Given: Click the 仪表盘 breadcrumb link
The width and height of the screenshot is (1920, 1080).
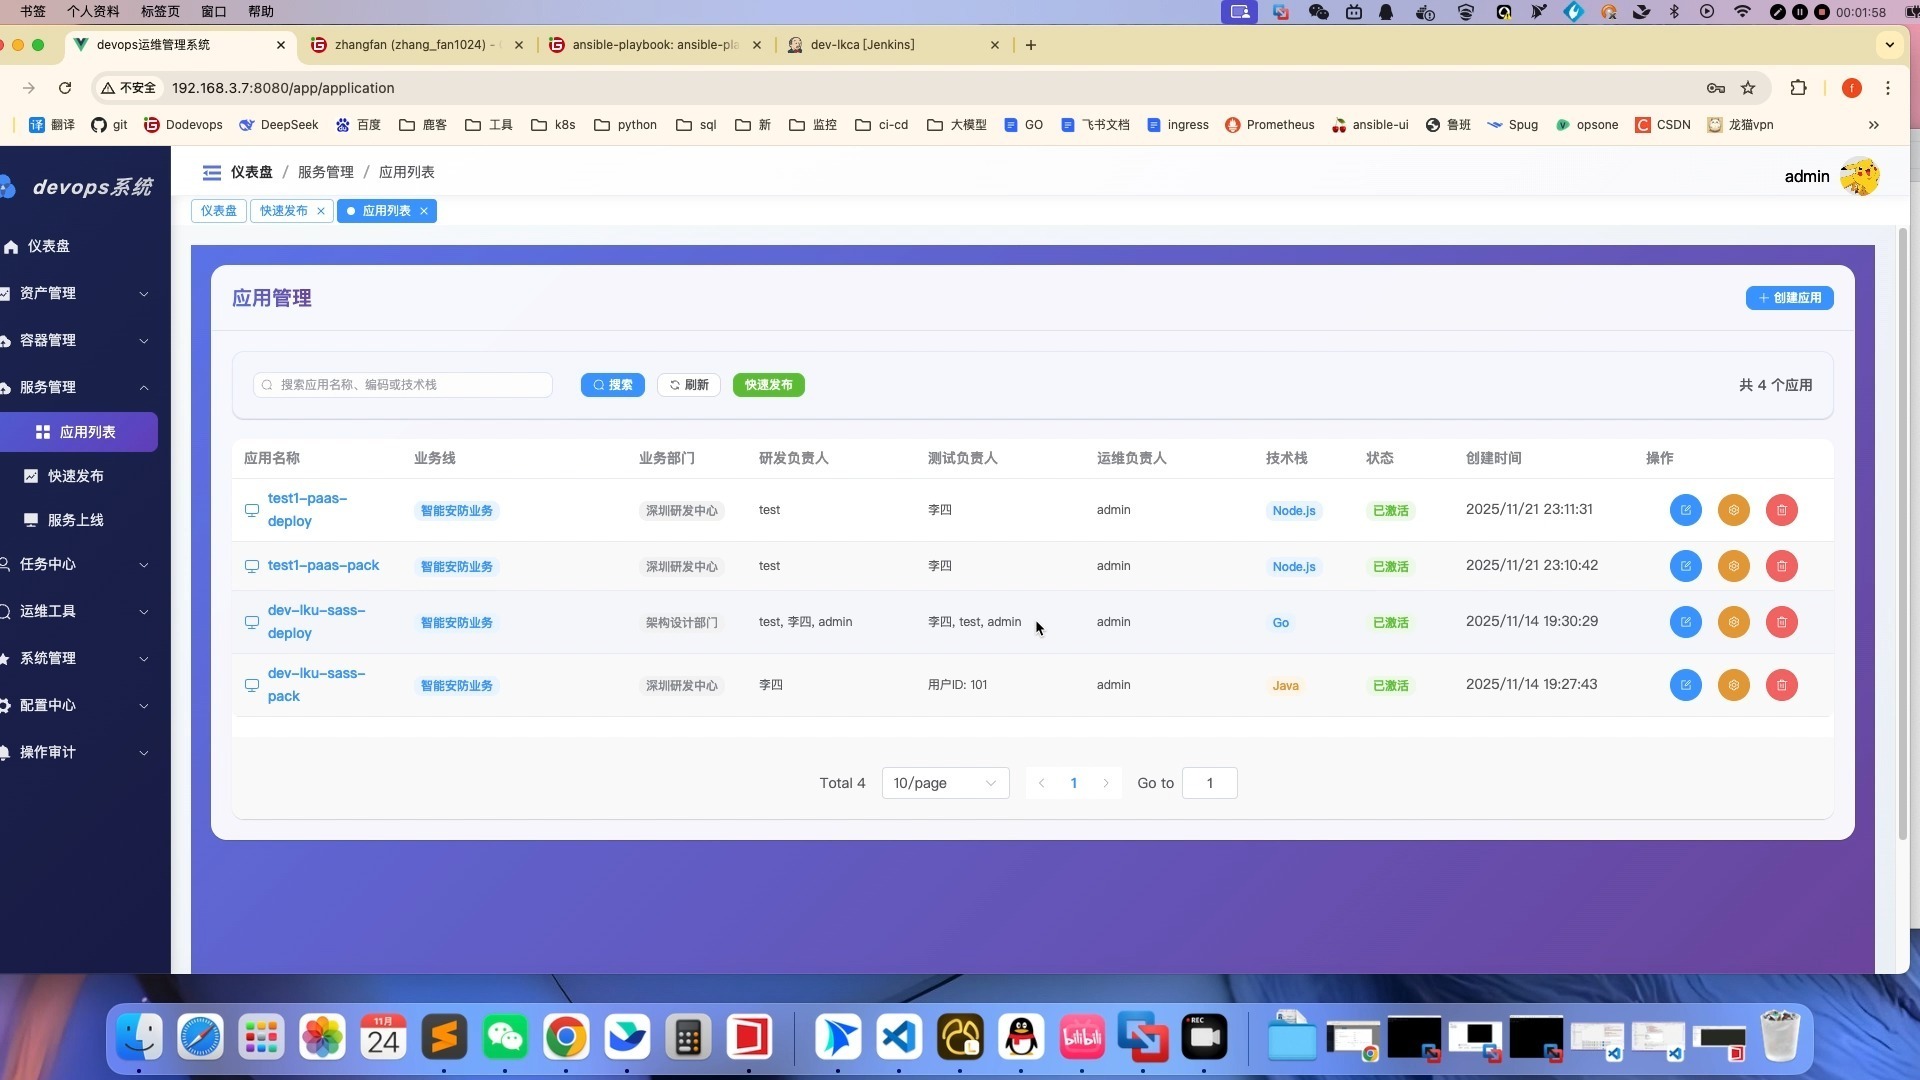Looking at the screenshot, I should pos(251,172).
